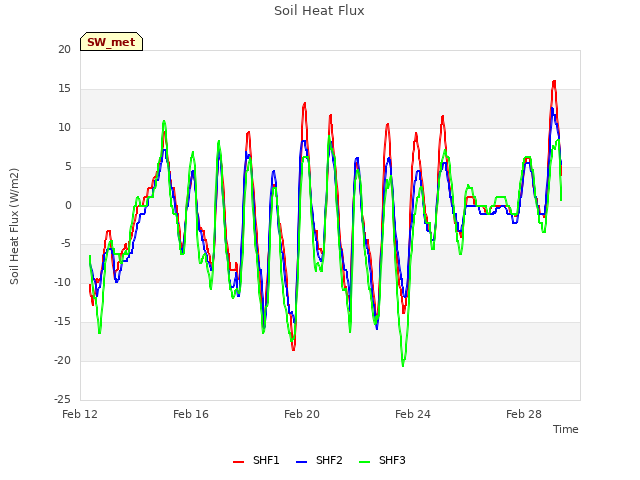Screen dimensions: 640x480
Task: Select the Feb 28 x-axis label
Action: click(x=524, y=414)
